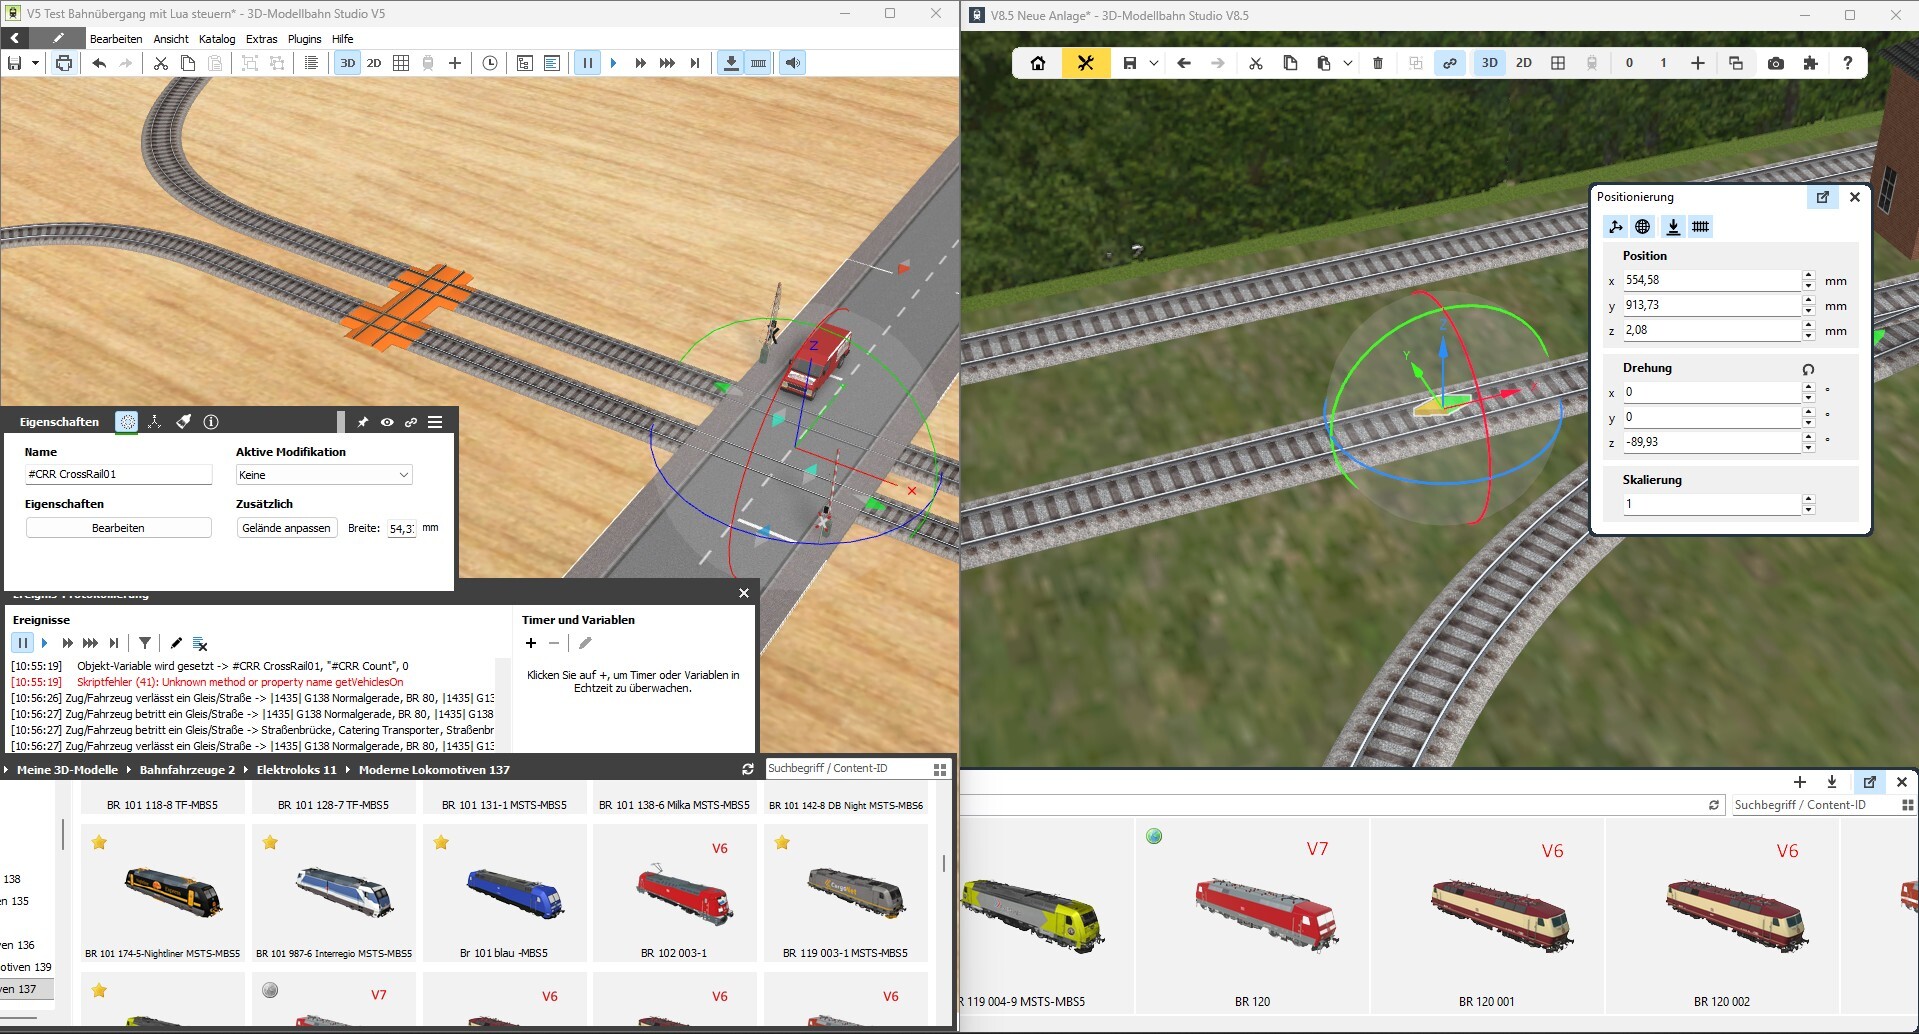Click the time-of-day clock icon in V5 toolbar
This screenshot has width=1919, height=1034.
(490, 63)
